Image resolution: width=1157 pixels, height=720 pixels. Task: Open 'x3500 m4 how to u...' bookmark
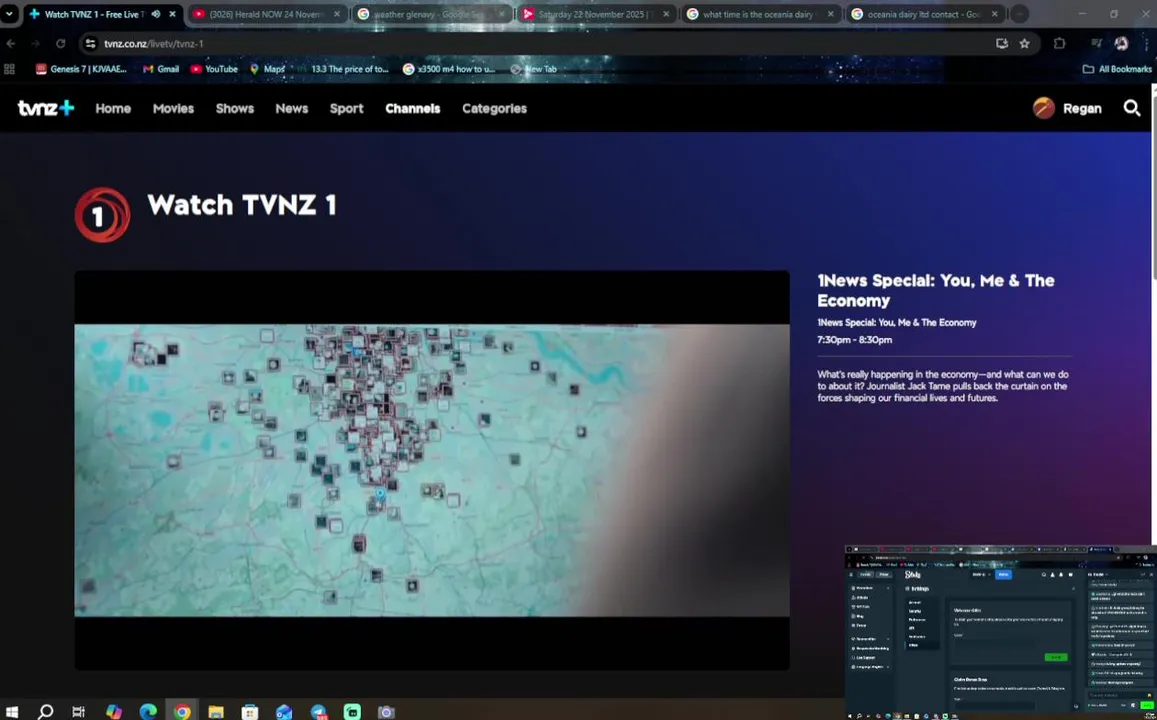tap(449, 69)
